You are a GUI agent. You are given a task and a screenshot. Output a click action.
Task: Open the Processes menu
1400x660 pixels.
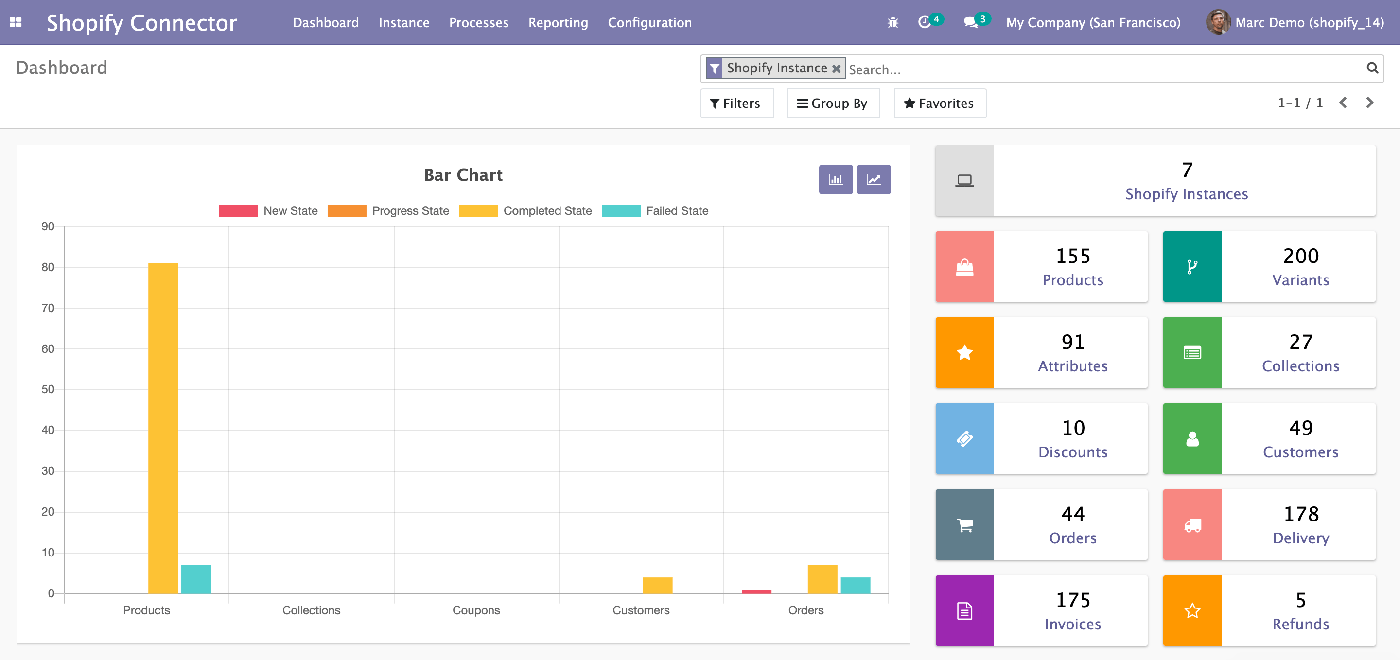click(x=479, y=22)
